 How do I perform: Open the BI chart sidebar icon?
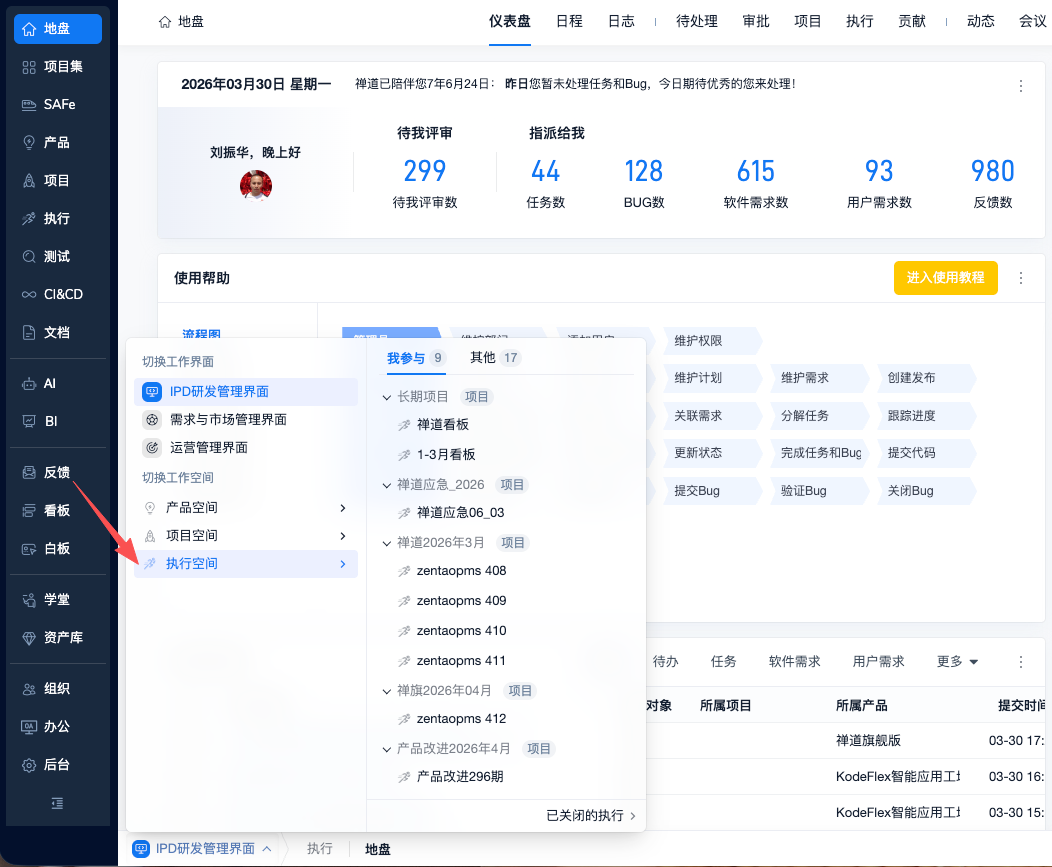pos(29,421)
